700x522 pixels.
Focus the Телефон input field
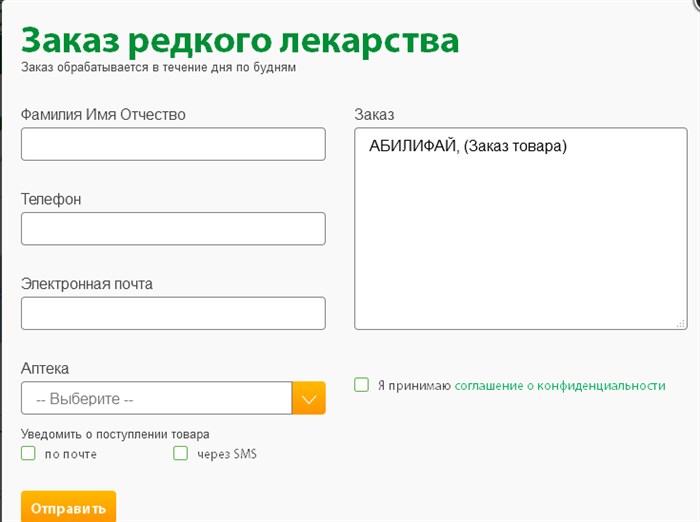pos(173,229)
